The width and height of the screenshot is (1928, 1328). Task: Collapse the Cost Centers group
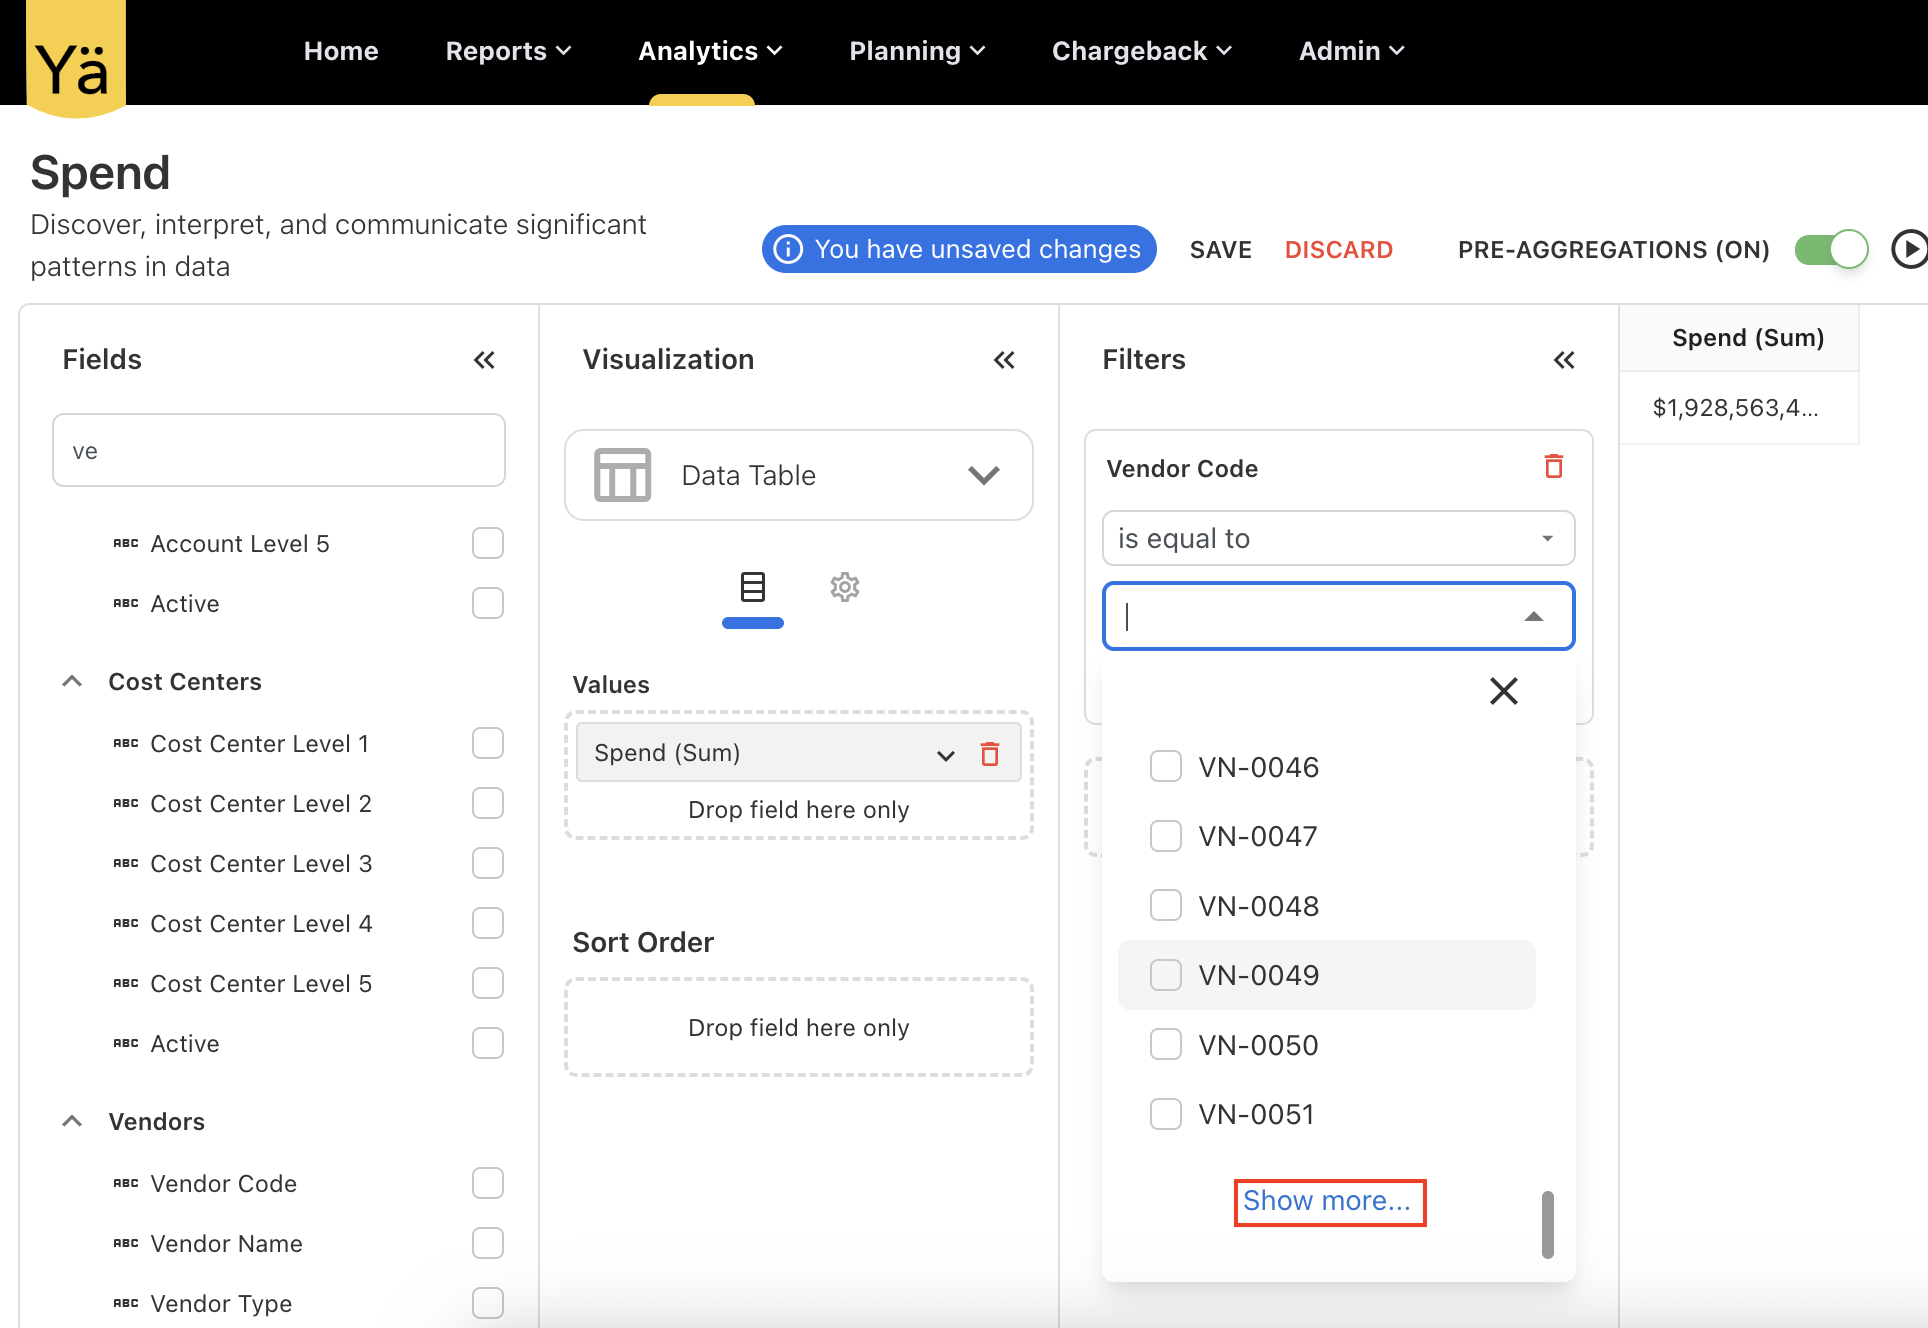pyautogui.click(x=72, y=682)
